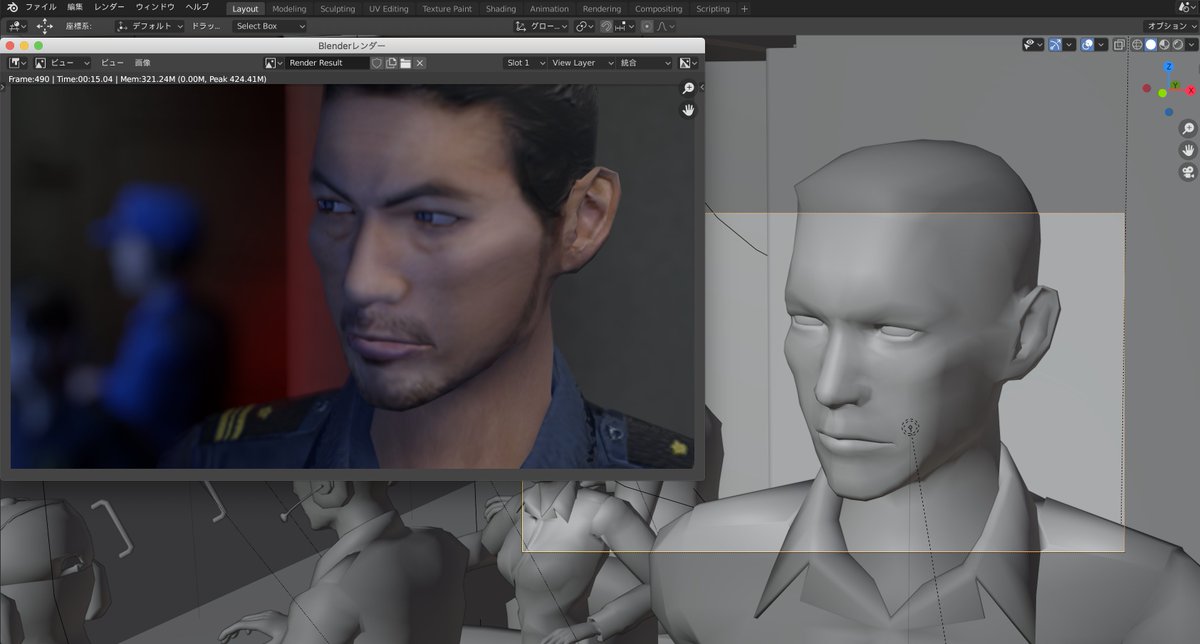Switch to the Shading workspace tab
Image resolution: width=1200 pixels, height=644 pixels.
pyautogui.click(x=500, y=8)
